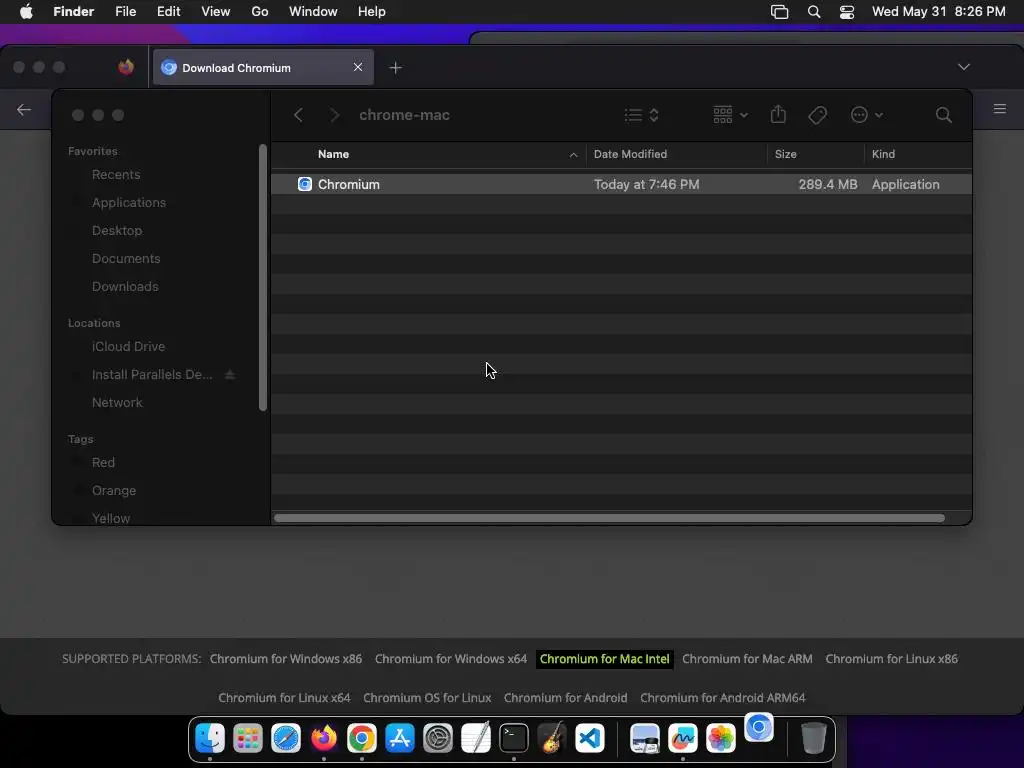Open the Go menu
1024x768 pixels.
[260, 12]
